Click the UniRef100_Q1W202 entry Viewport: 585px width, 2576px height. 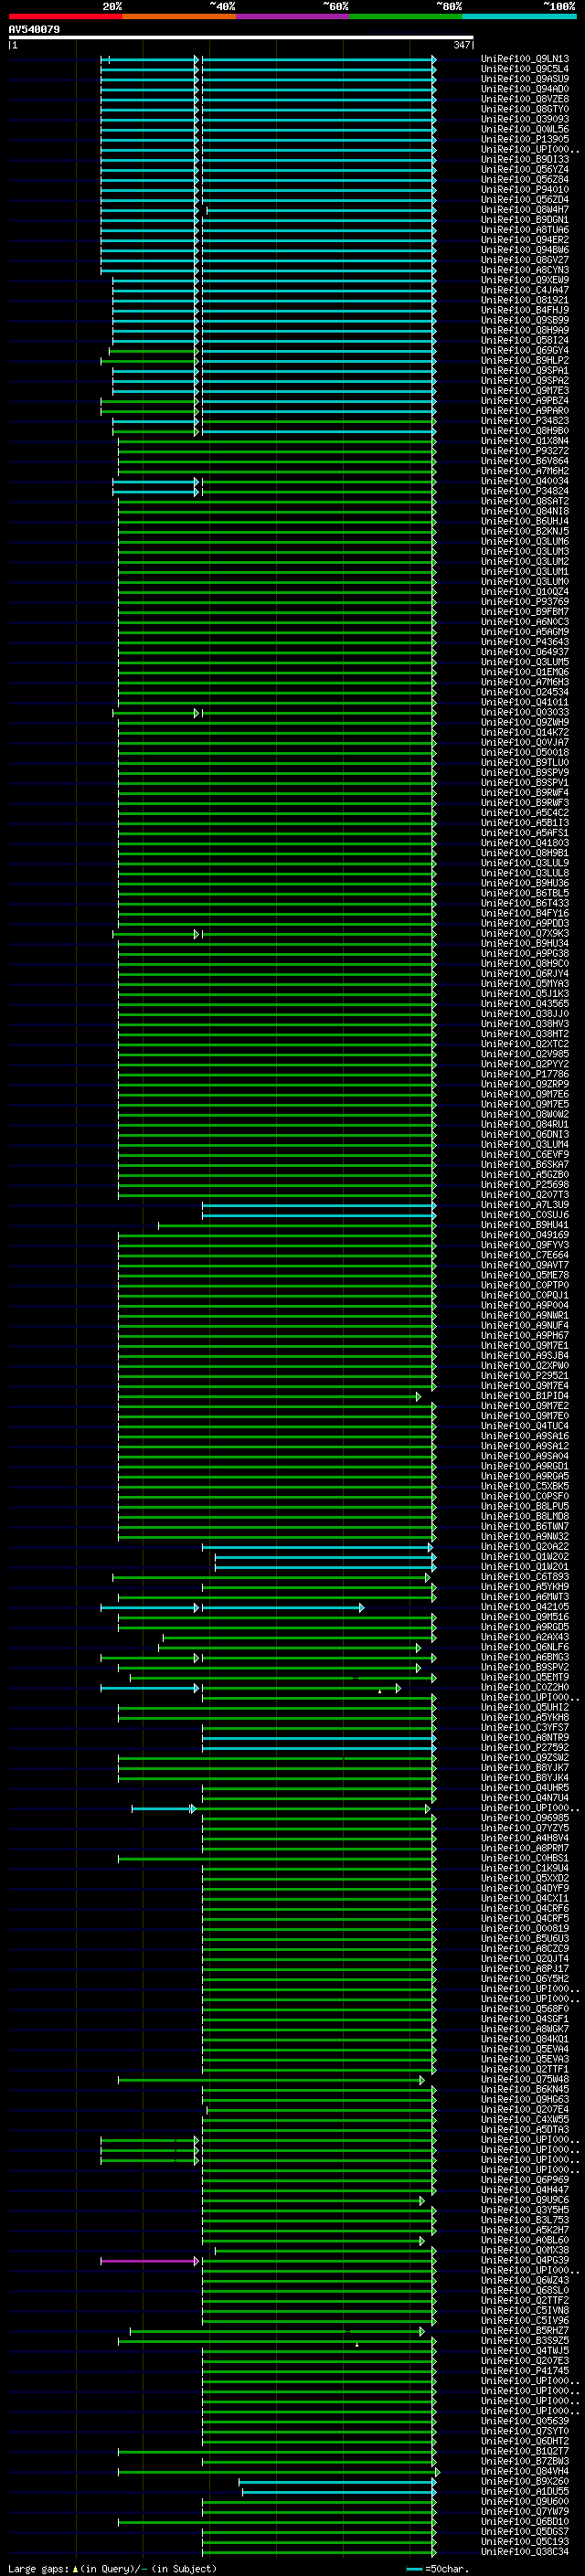[x=525, y=1557]
